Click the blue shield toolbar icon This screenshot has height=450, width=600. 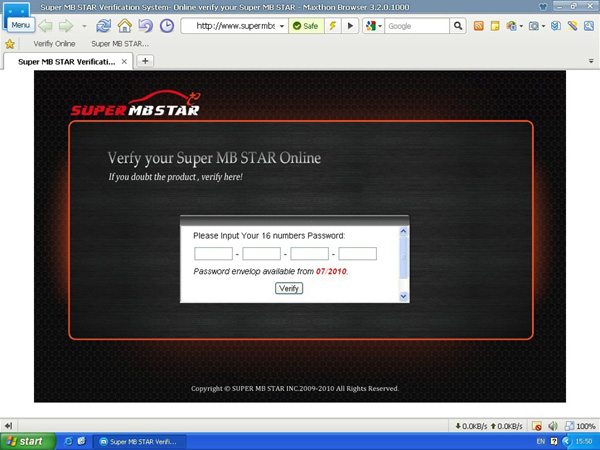tap(556, 26)
